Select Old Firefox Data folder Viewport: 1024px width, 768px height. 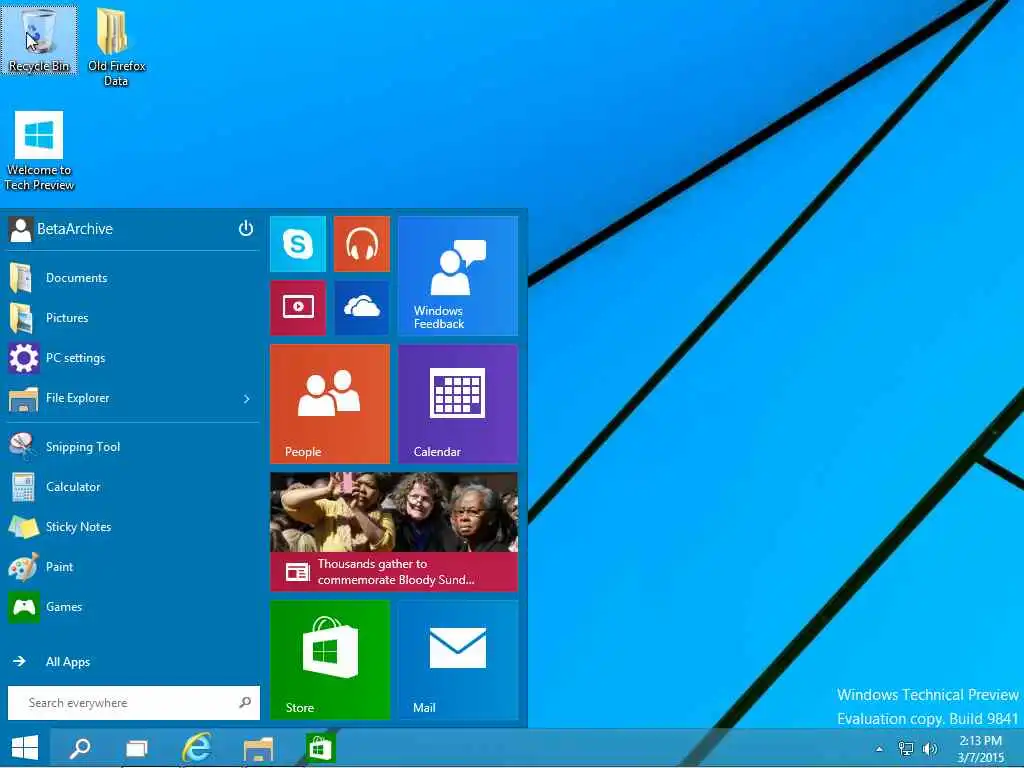point(116,46)
